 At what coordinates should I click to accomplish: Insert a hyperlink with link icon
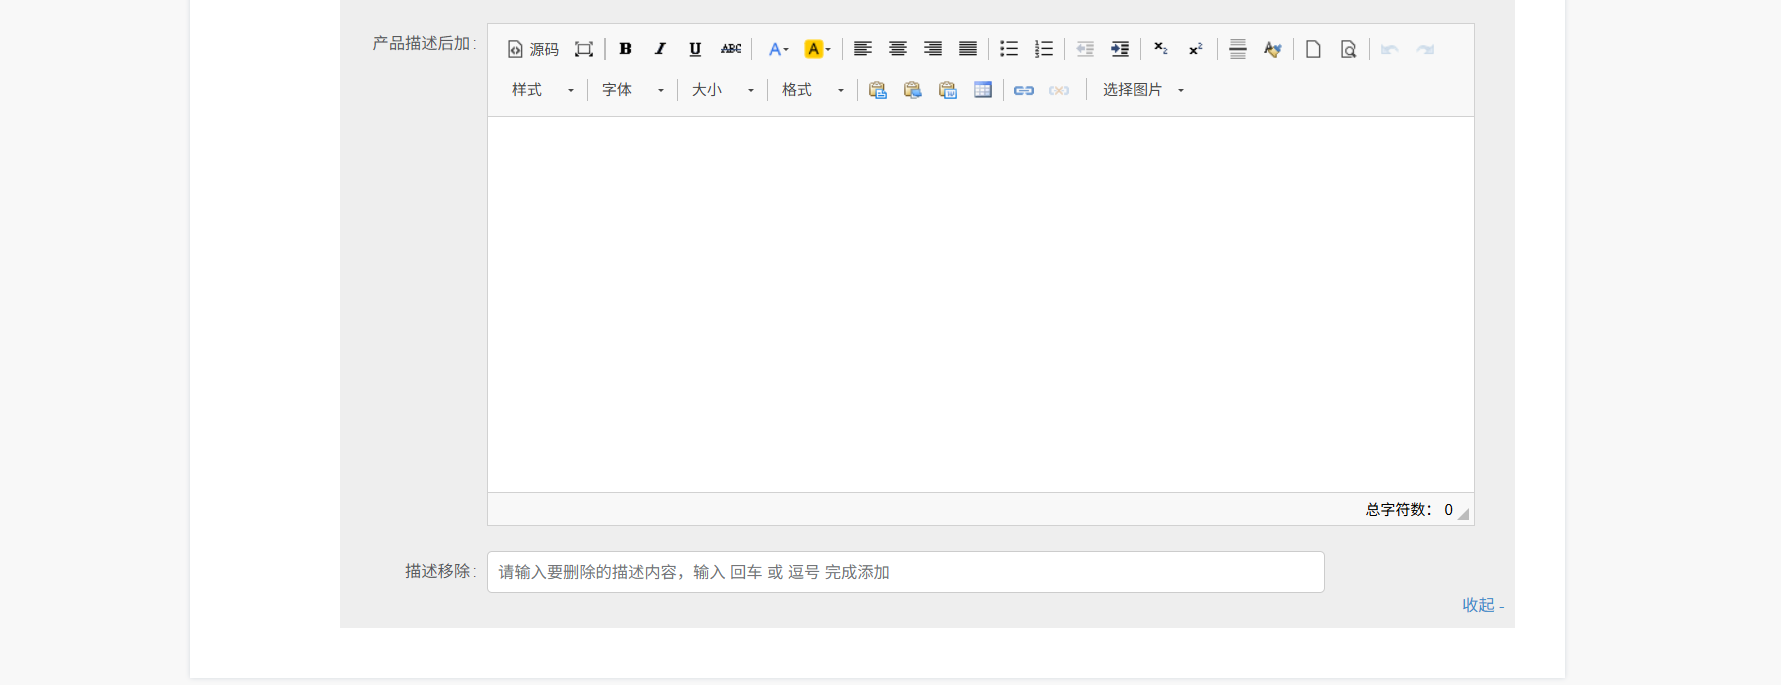click(x=1024, y=90)
